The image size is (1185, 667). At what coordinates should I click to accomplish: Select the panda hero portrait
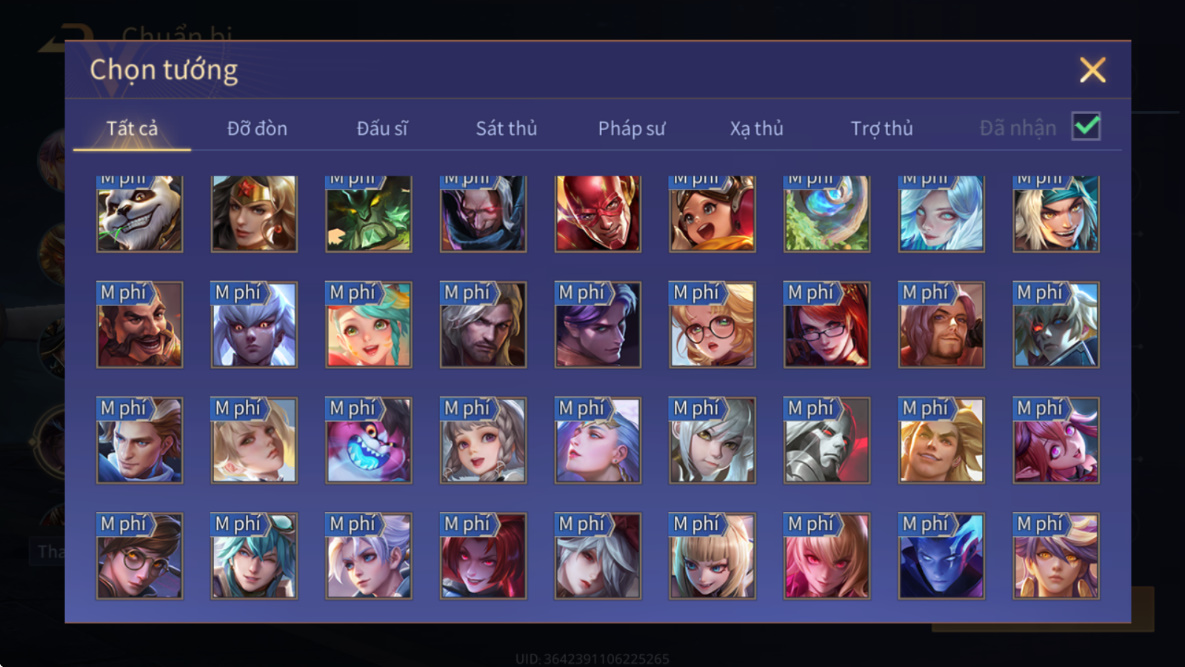(x=139, y=214)
